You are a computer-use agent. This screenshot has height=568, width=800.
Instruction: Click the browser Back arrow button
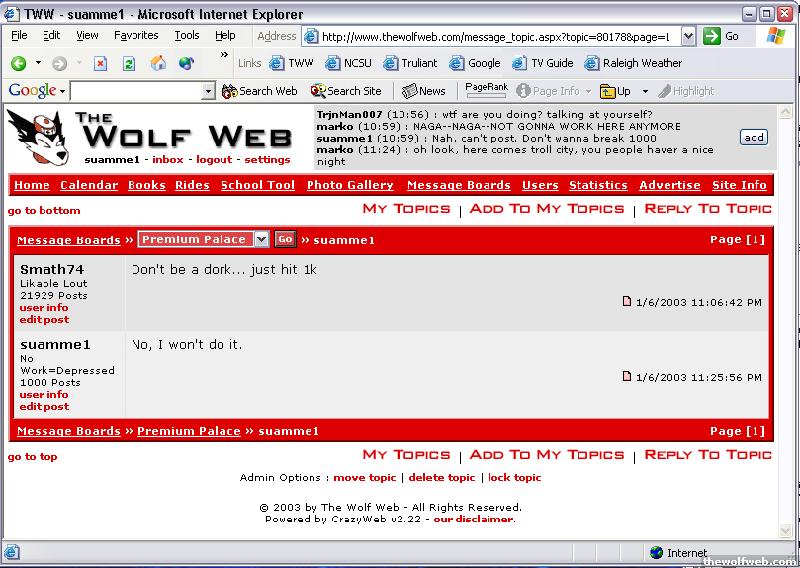coord(19,63)
